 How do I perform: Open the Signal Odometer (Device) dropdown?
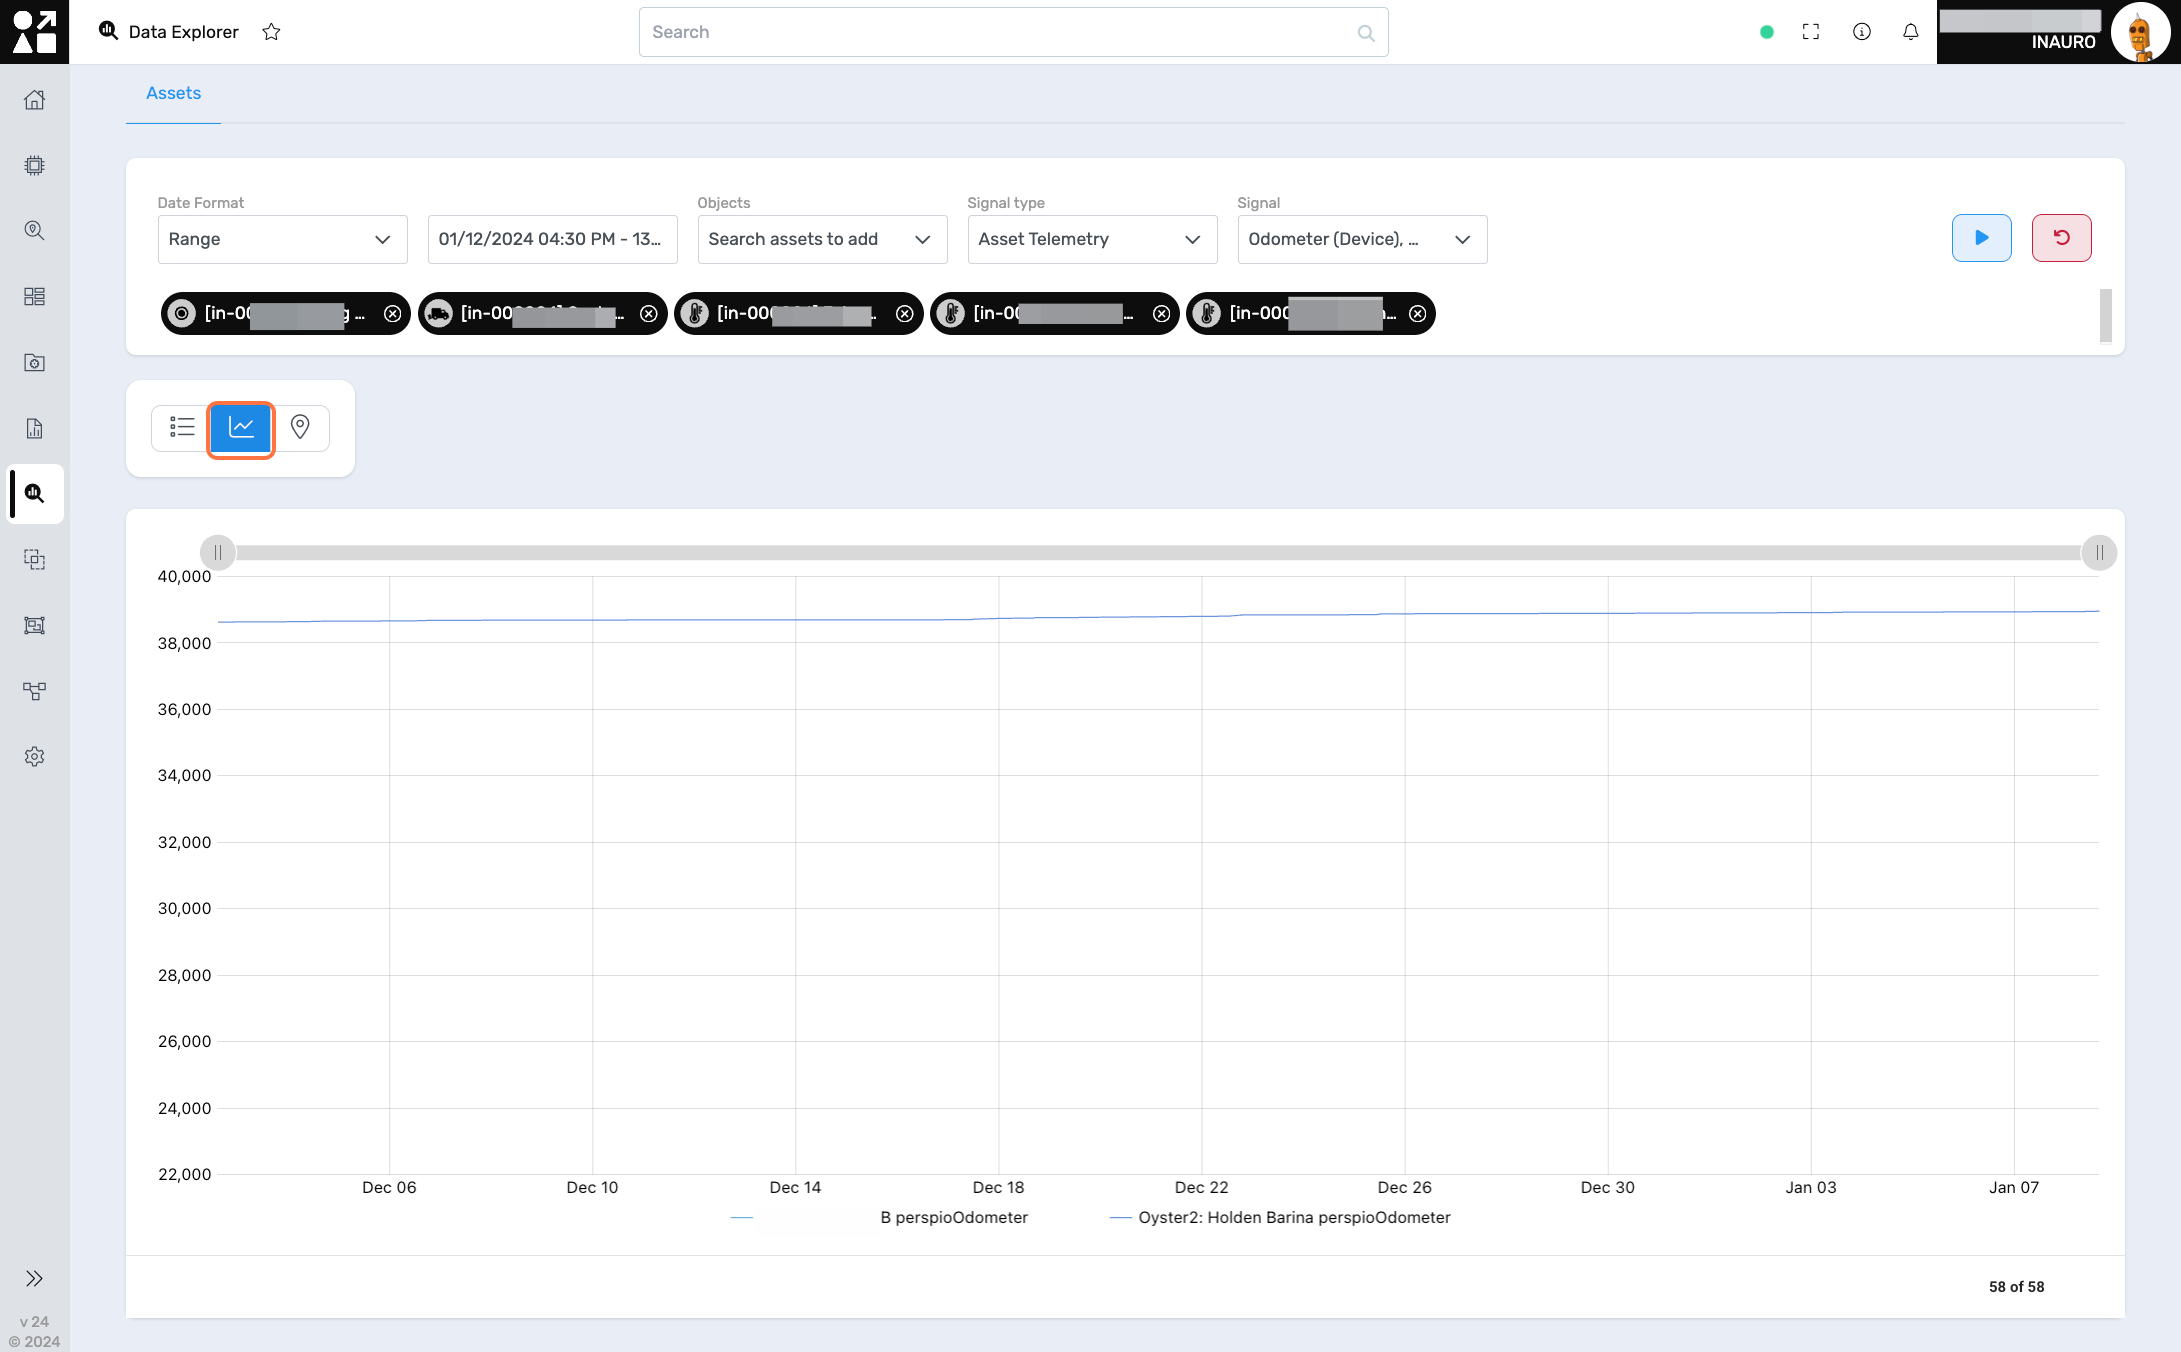(x=1362, y=239)
